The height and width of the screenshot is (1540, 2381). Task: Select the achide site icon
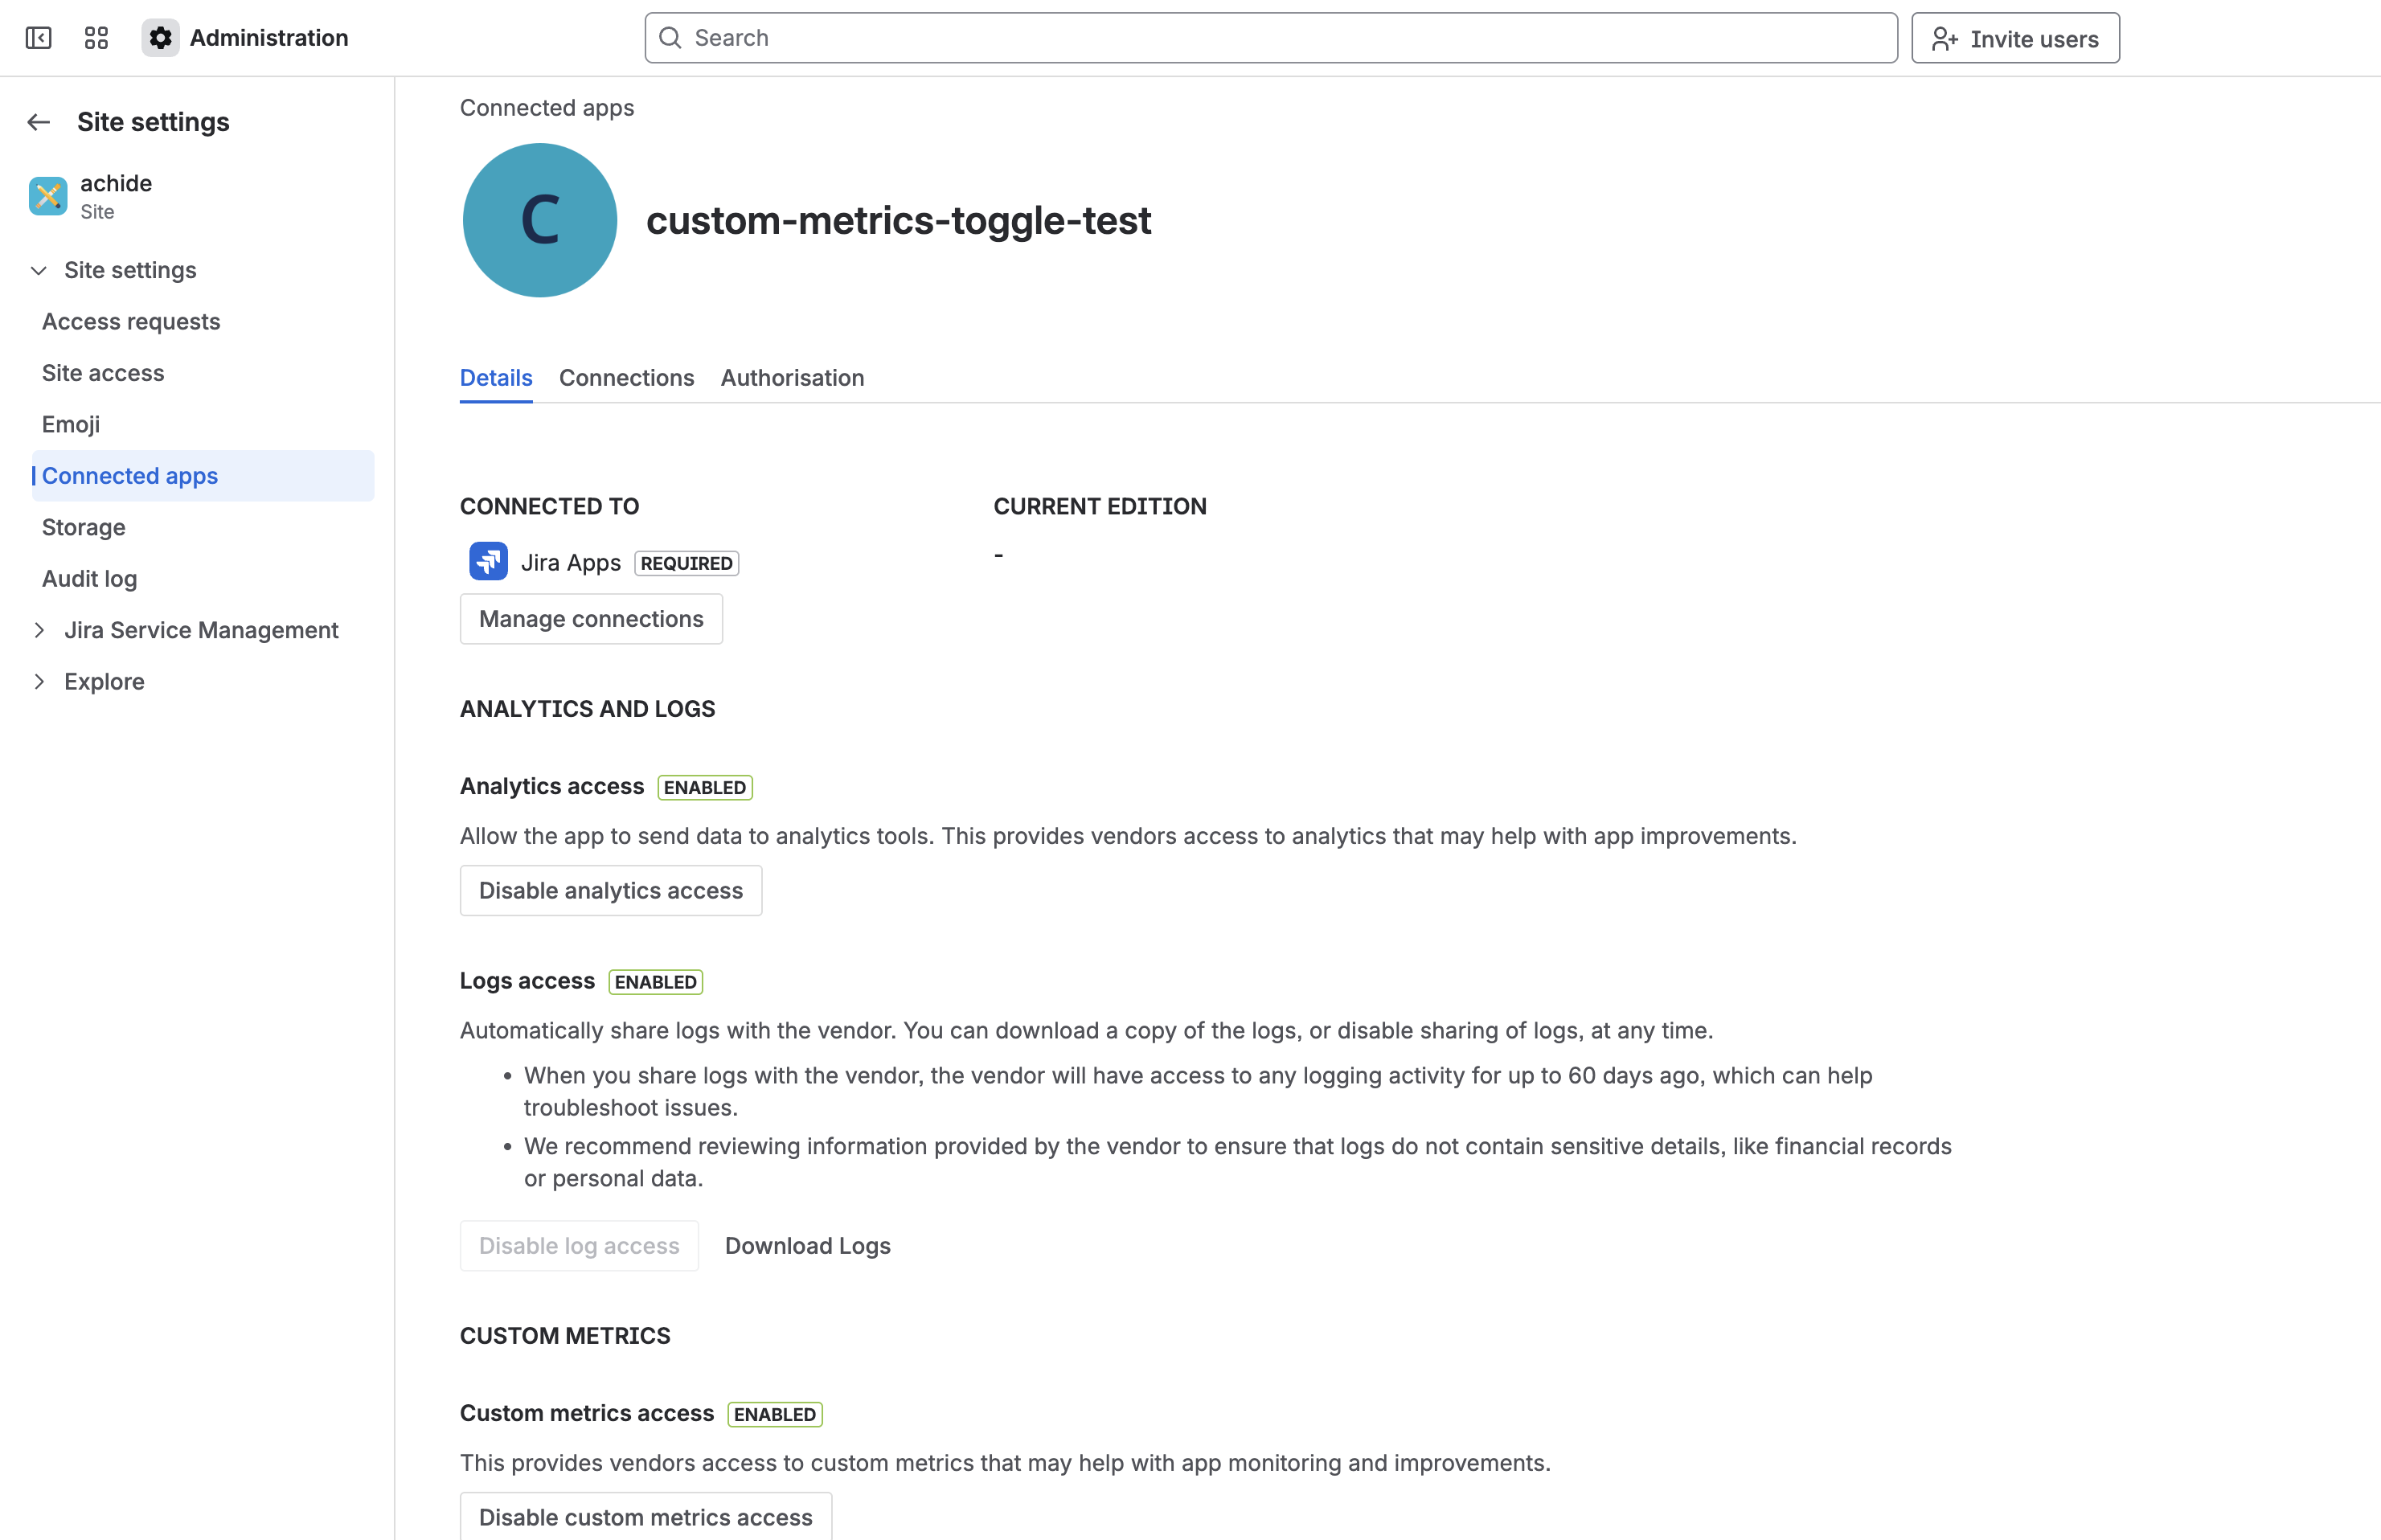[x=48, y=196]
